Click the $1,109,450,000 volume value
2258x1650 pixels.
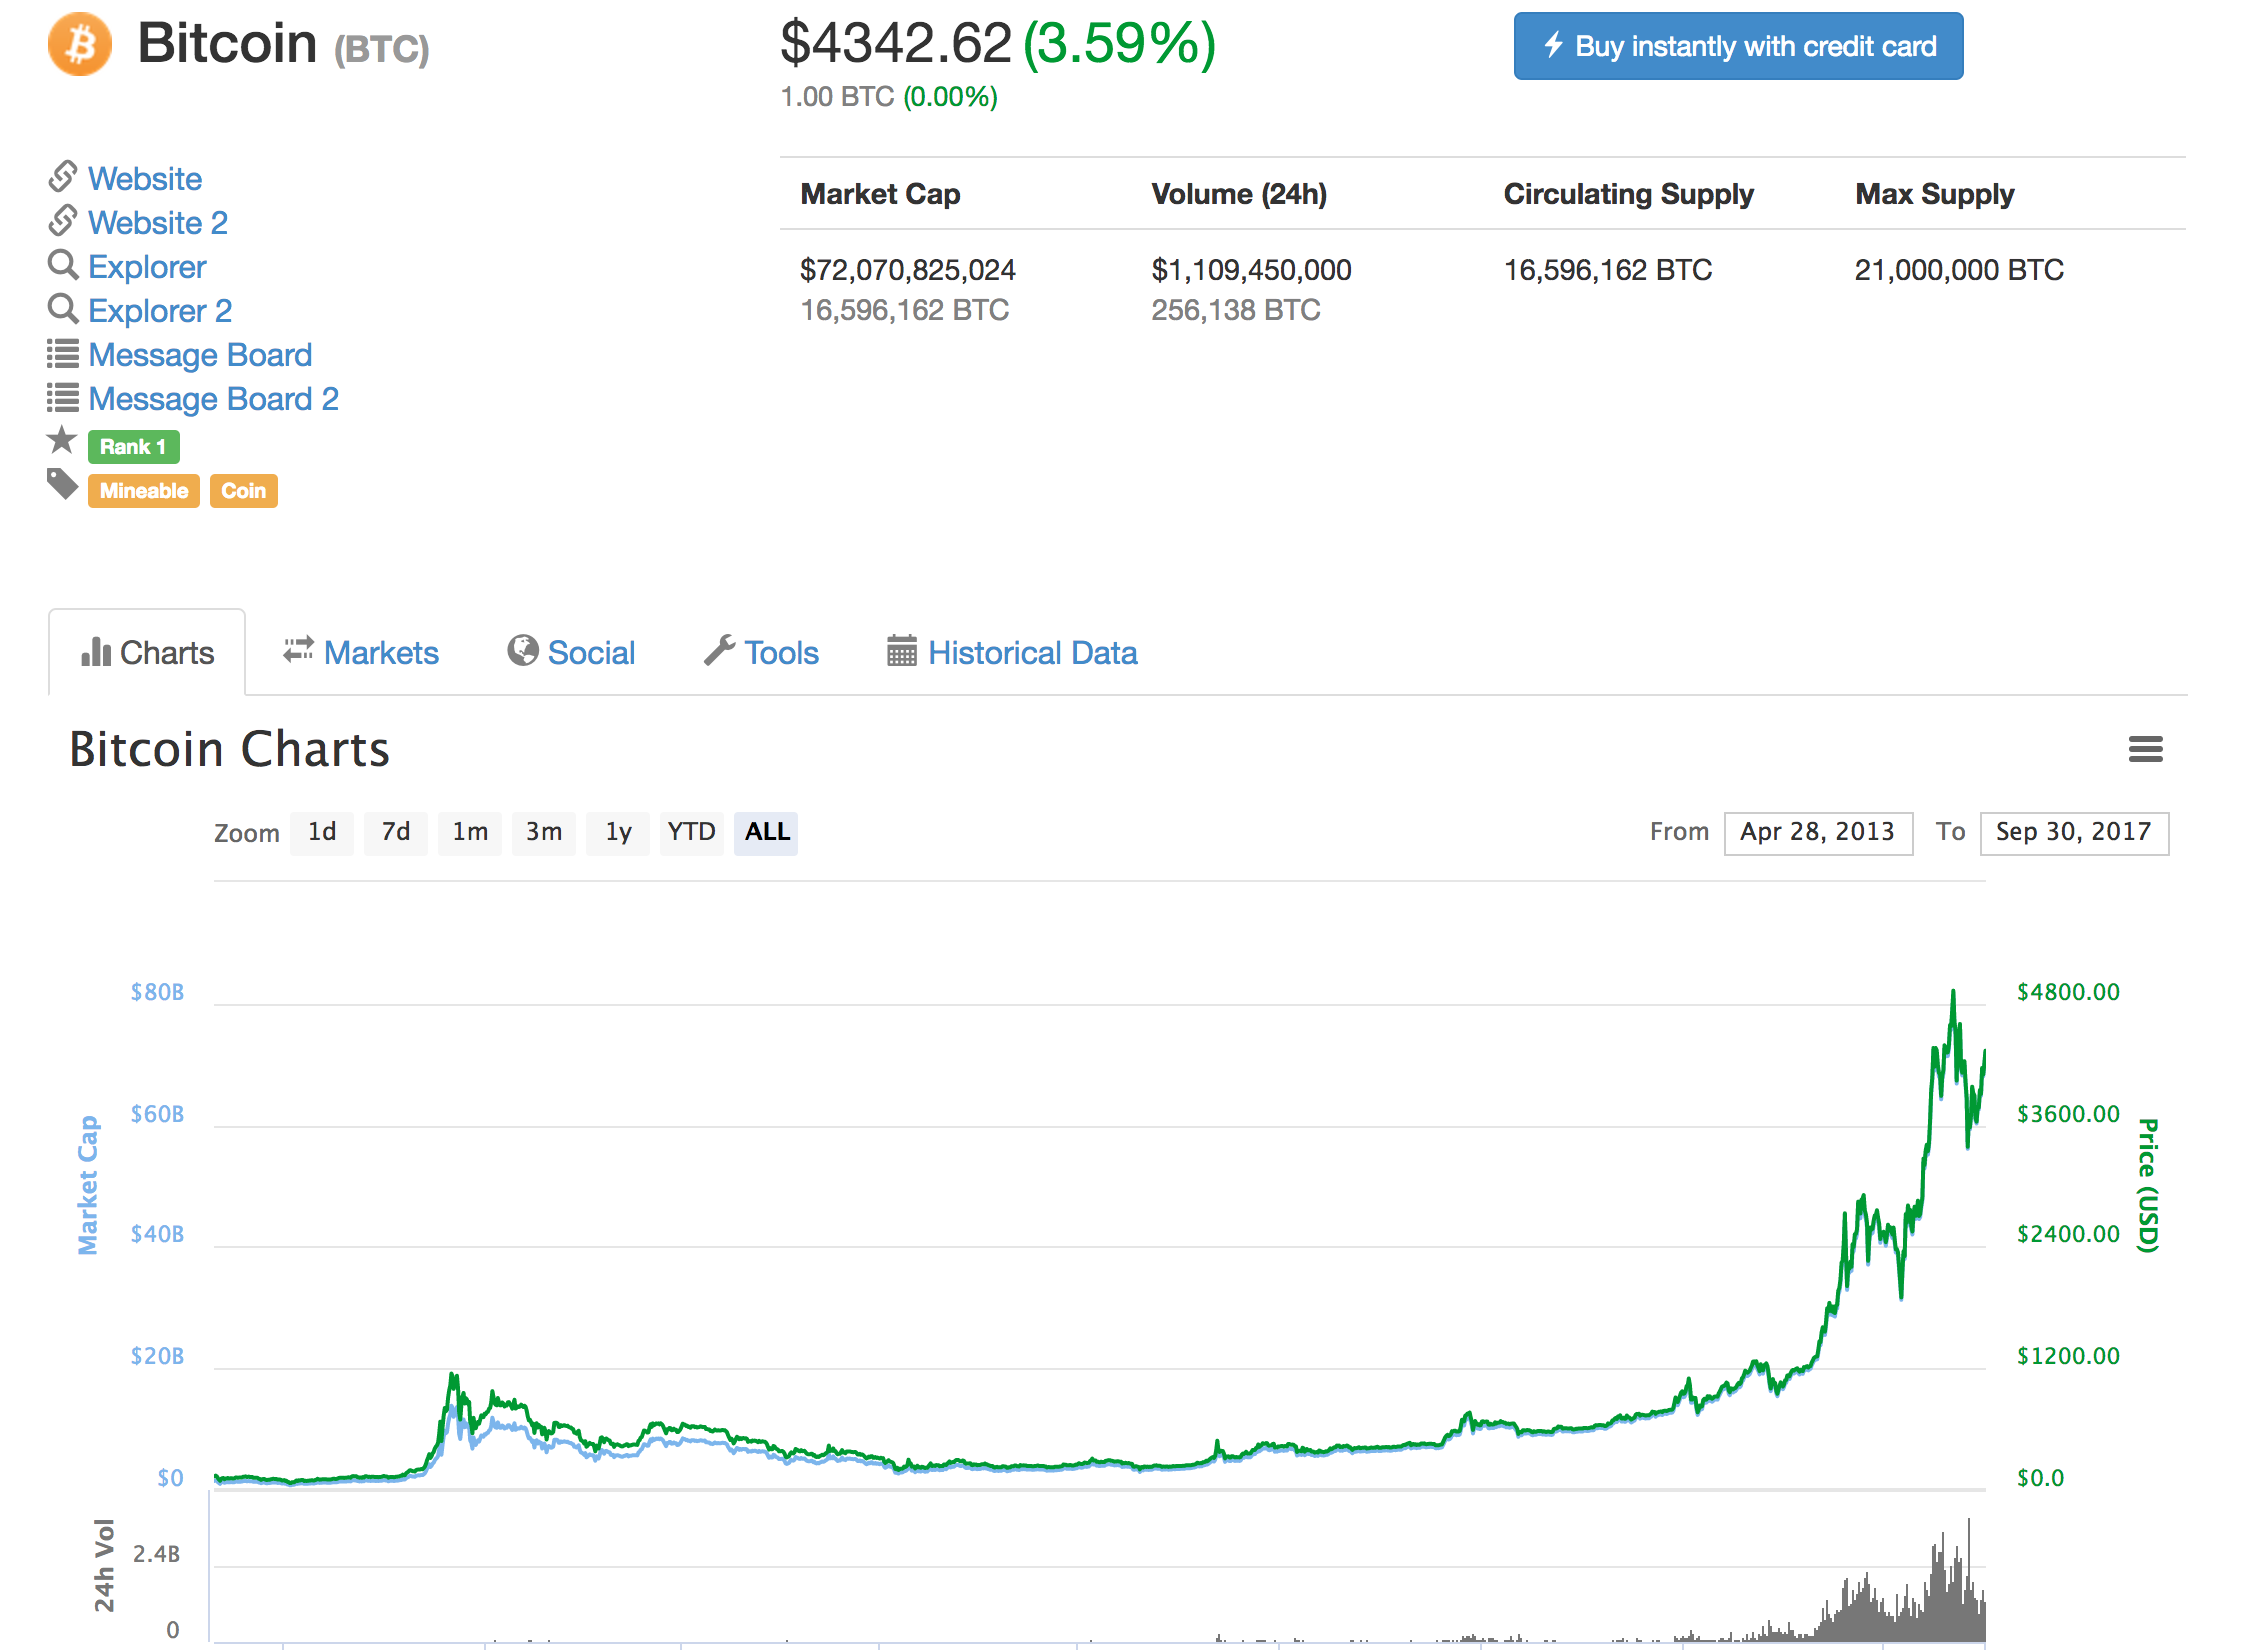coord(1252,270)
